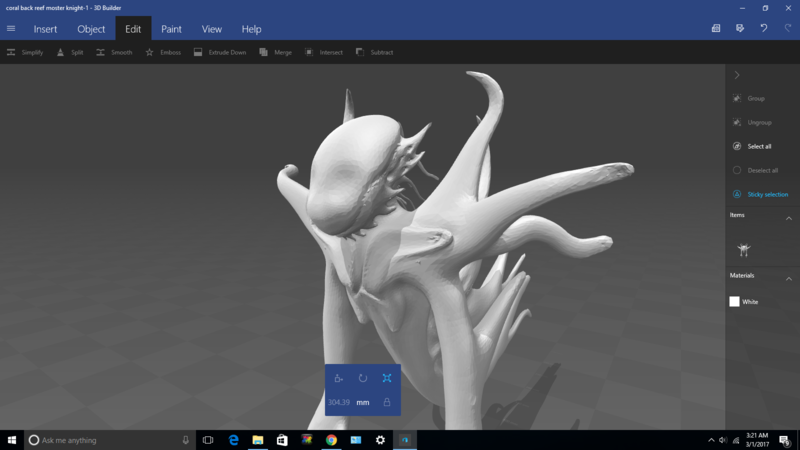Choose the Emboss star icon
800x450 pixels.
pyautogui.click(x=150, y=52)
